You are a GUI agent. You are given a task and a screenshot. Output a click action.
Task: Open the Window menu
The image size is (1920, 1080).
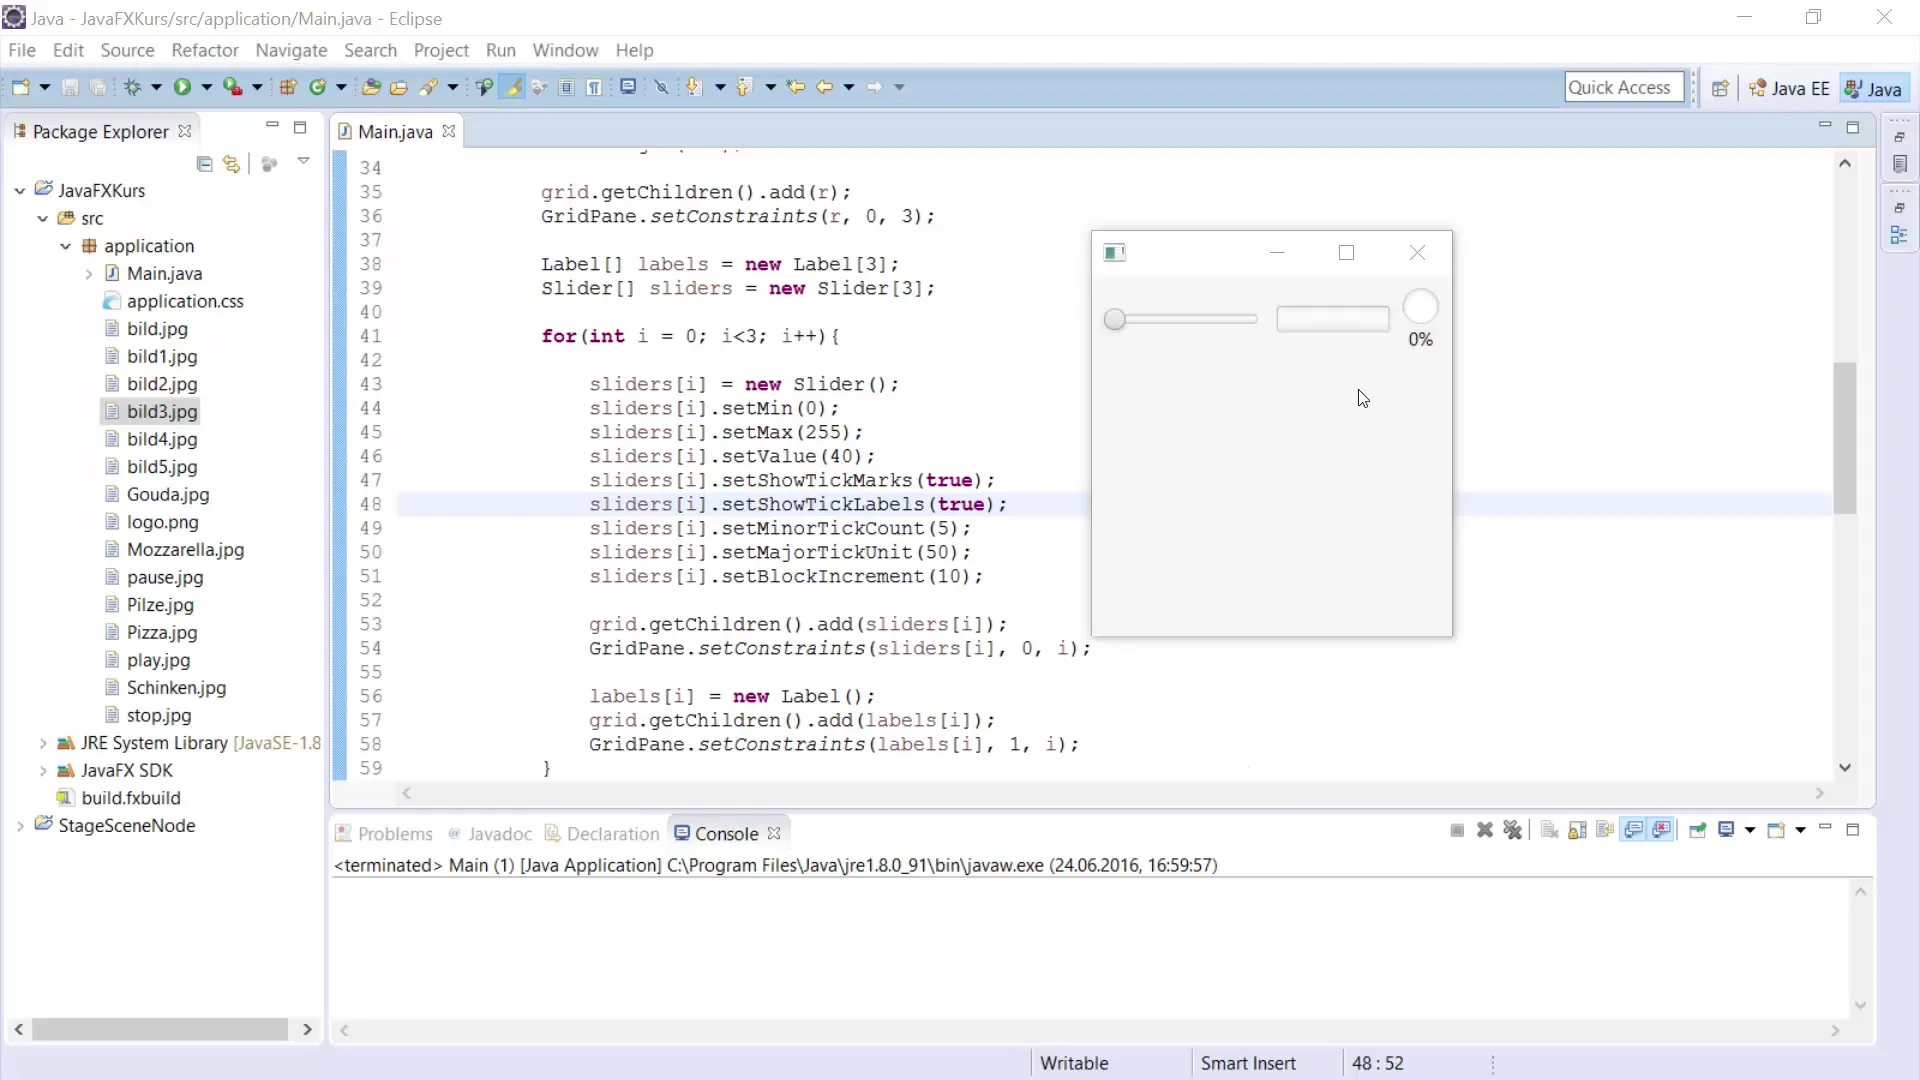click(565, 50)
